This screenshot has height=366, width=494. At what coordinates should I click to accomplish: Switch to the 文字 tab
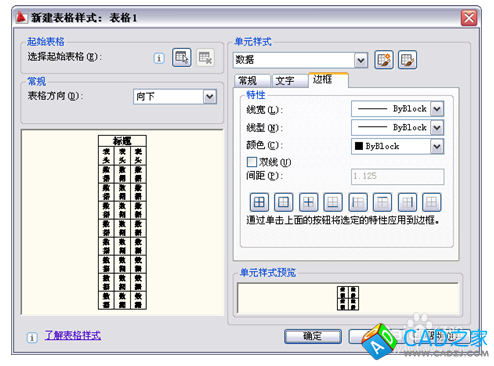[x=290, y=81]
